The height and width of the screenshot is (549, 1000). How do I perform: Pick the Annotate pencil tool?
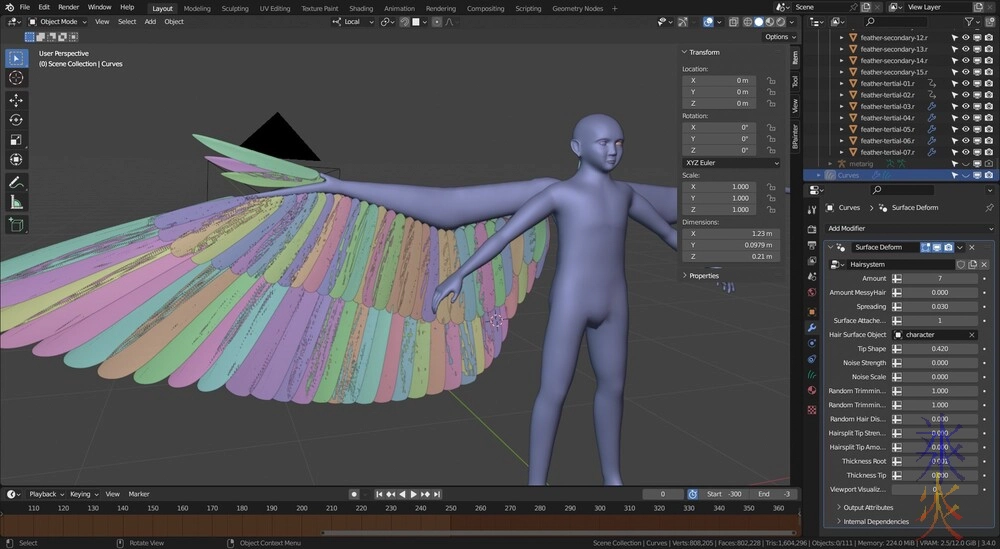(x=17, y=183)
